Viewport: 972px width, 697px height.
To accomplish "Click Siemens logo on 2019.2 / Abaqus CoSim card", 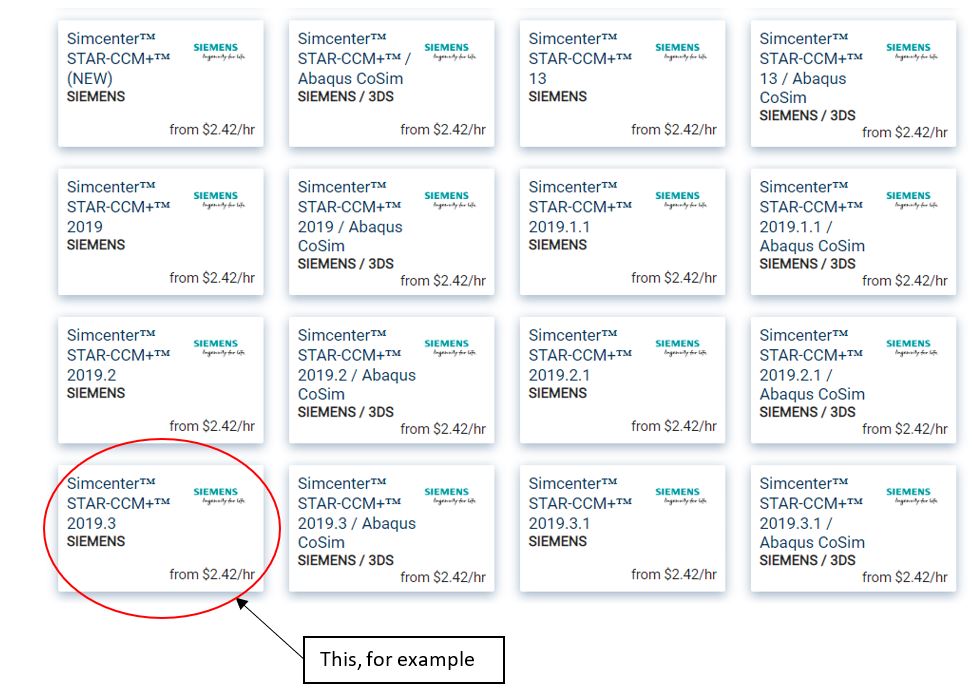I will pos(450,347).
